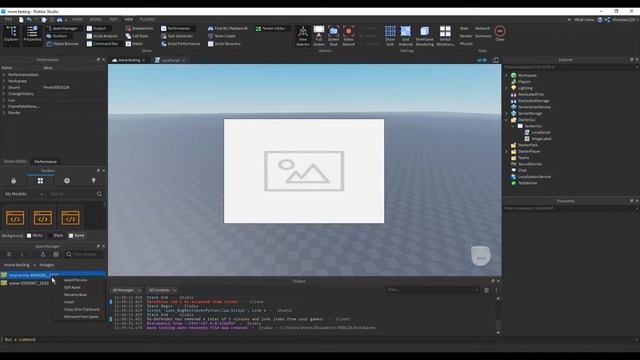Click the Toolbox search magnifier icon
The image size is (640, 360).
99,194
